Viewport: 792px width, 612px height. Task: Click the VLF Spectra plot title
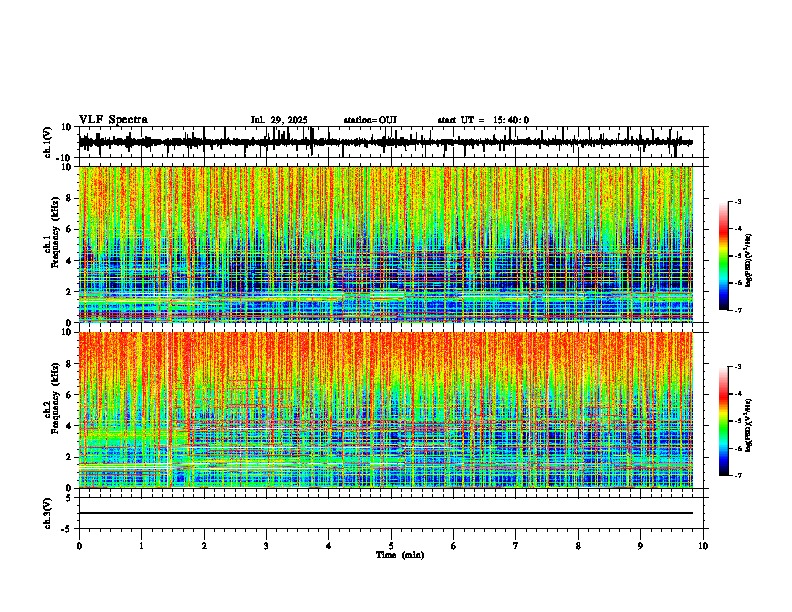[x=113, y=119]
